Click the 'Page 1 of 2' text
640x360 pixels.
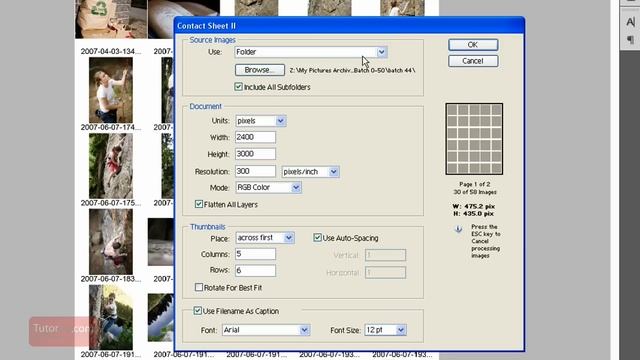coord(474,184)
